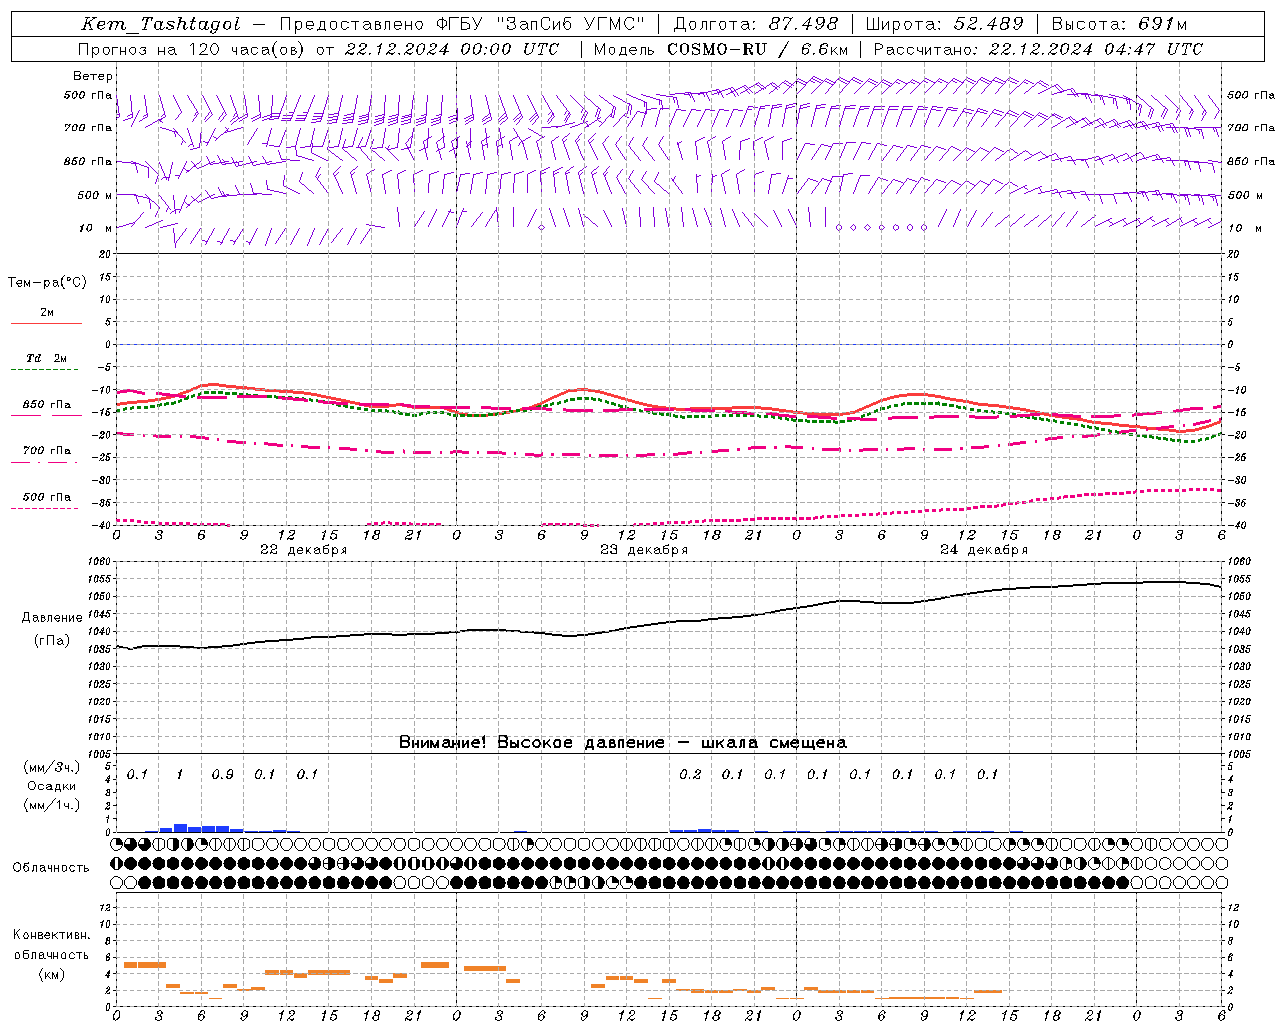Click the 0.9 three-hour precipitation value
1280x1024 pixels.
pyautogui.click(x=222, y=775)
